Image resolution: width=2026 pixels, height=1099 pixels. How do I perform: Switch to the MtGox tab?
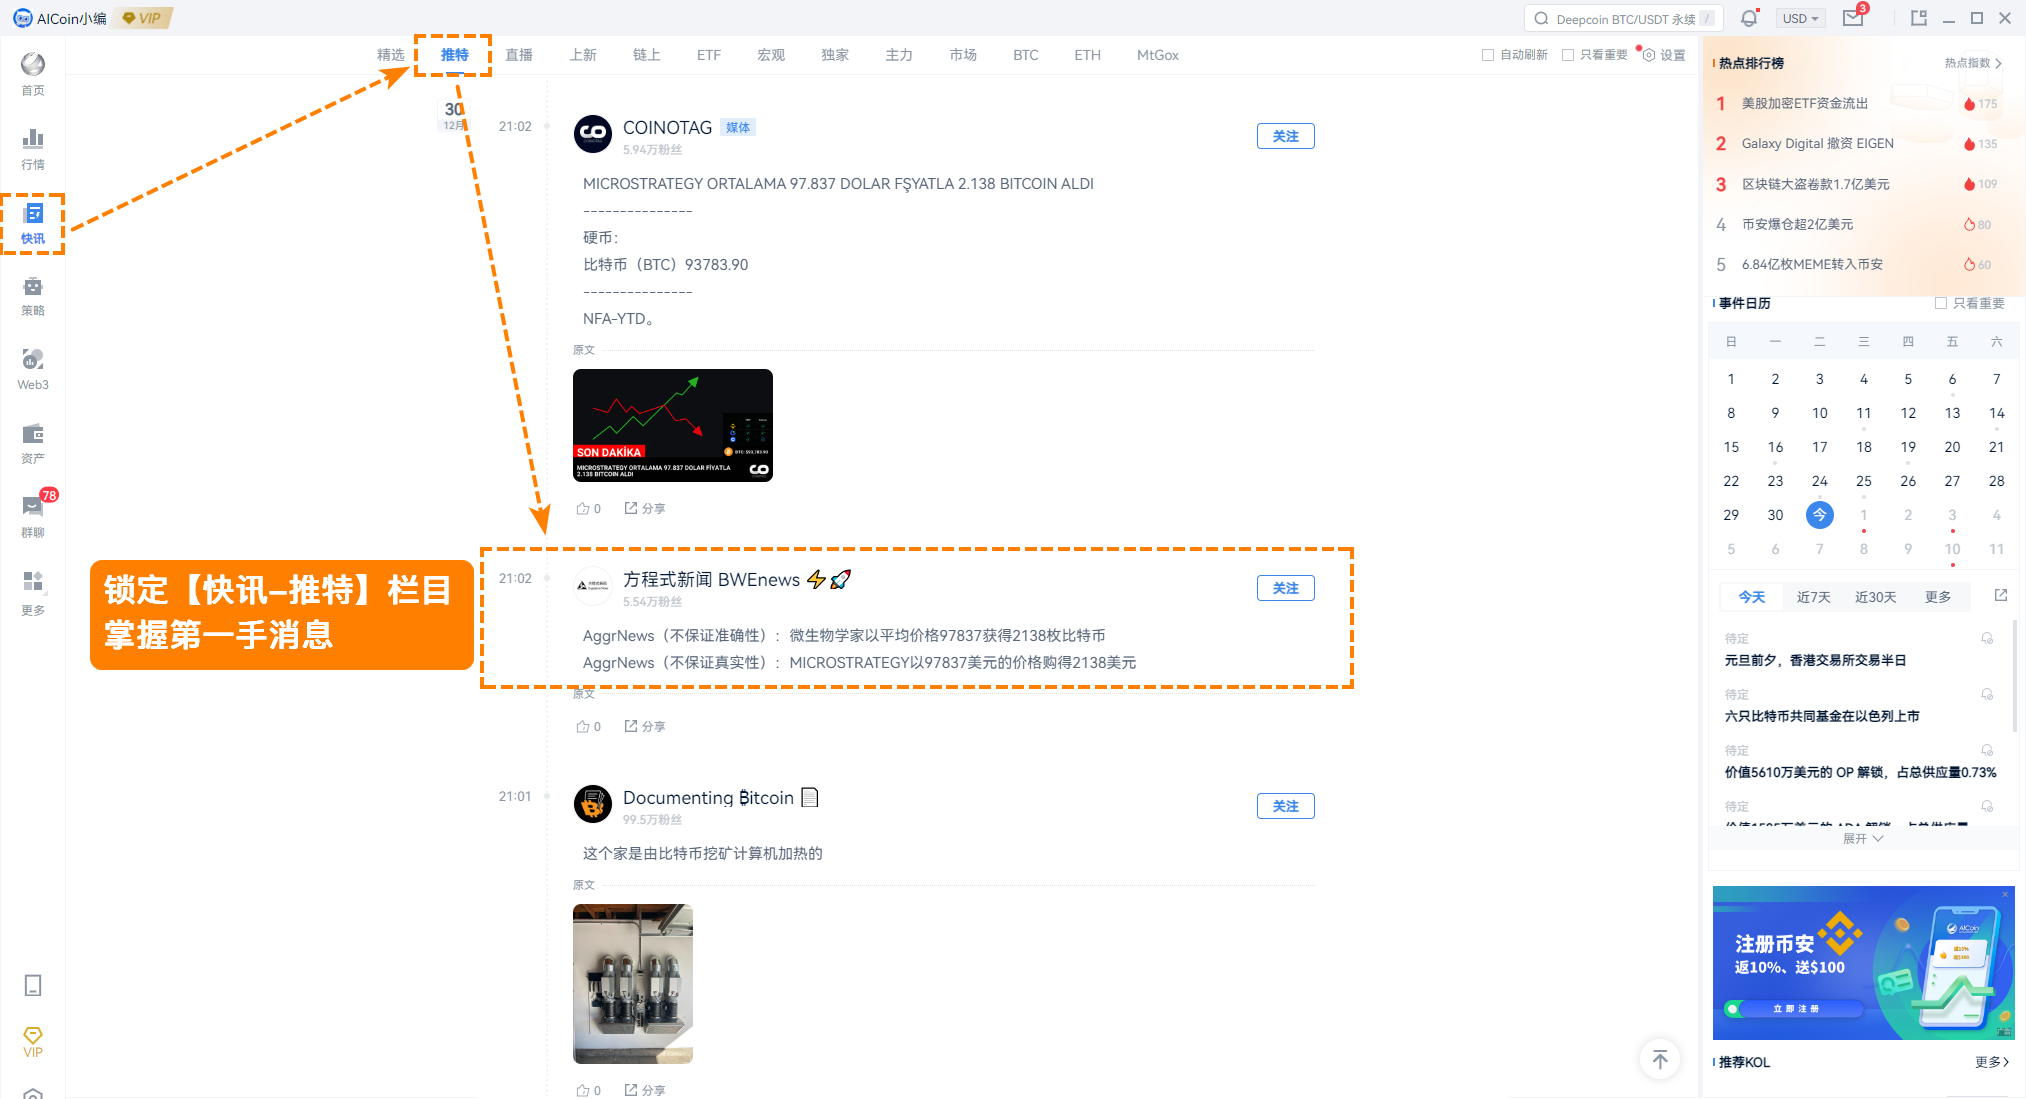tap(1158, 55)
